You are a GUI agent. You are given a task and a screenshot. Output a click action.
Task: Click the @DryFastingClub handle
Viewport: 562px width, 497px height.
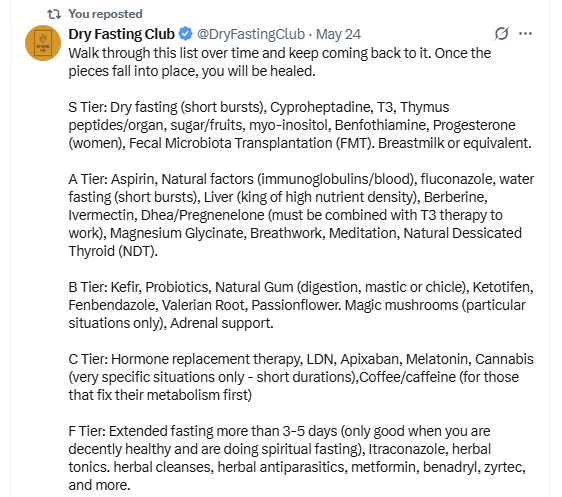pos(251,34)
